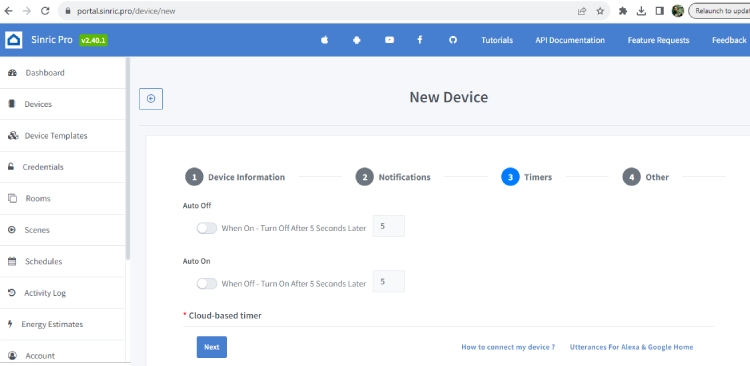Share this page via address bar share icon
This screenshot has width=750, height=366.
click(x=582, y=11)
